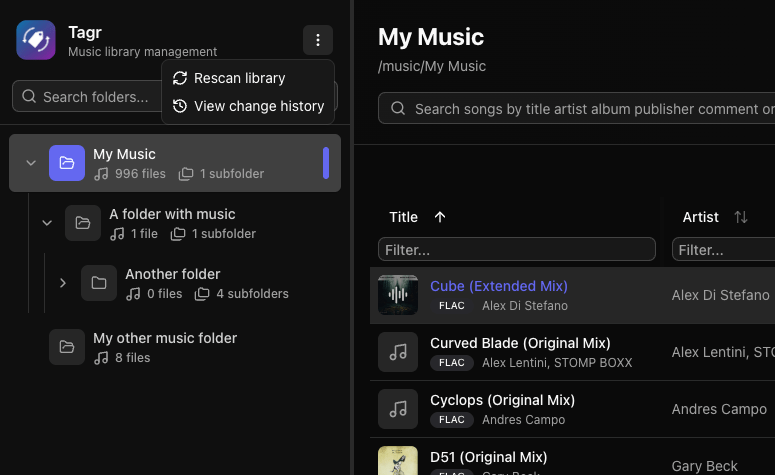Sort by the Title column header
Image resolution: width=775 pixels, height=475 pixels.
tap(404, 217)
